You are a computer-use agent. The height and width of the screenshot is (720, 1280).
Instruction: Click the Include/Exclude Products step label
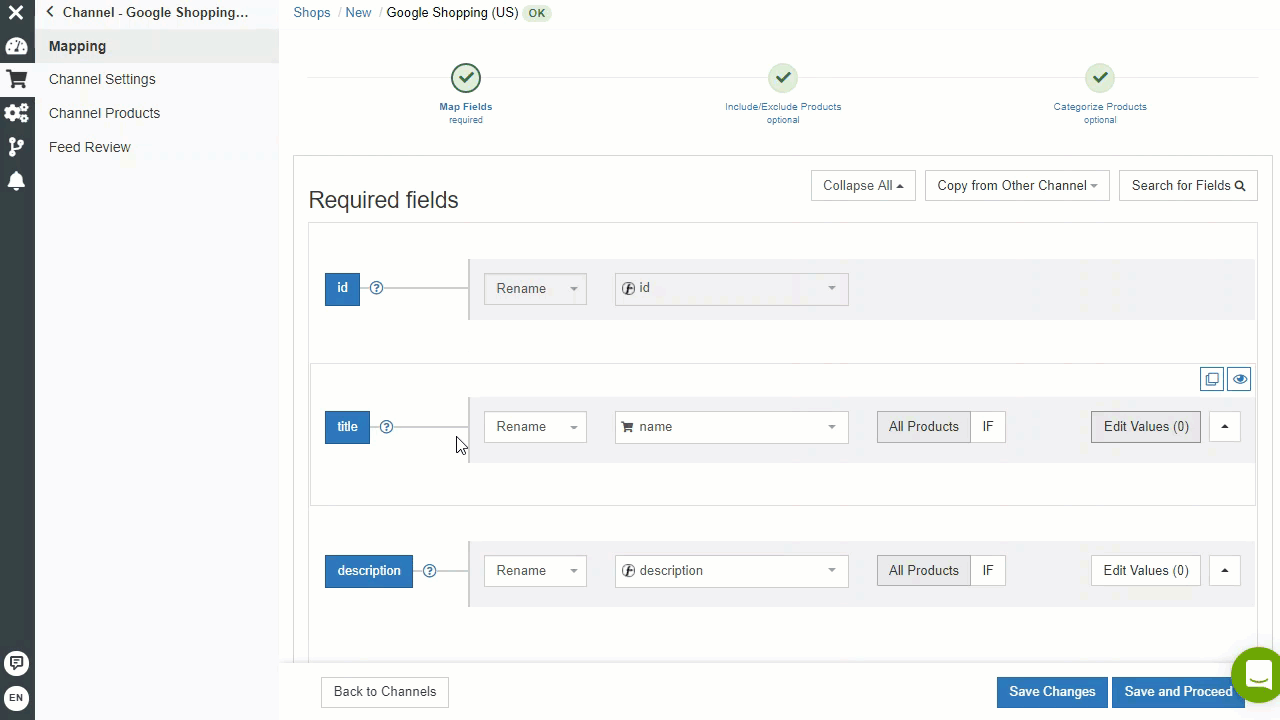pos(783,107)
